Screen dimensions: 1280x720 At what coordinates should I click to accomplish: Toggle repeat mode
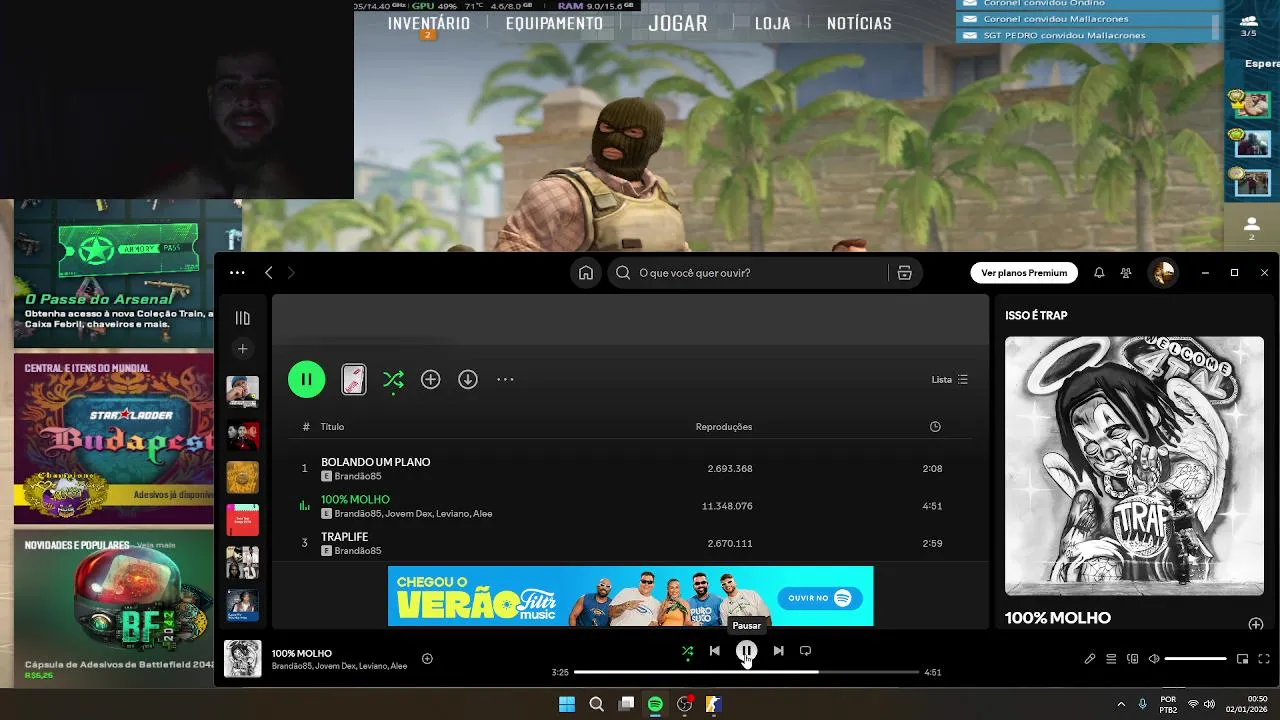[805, 651]
